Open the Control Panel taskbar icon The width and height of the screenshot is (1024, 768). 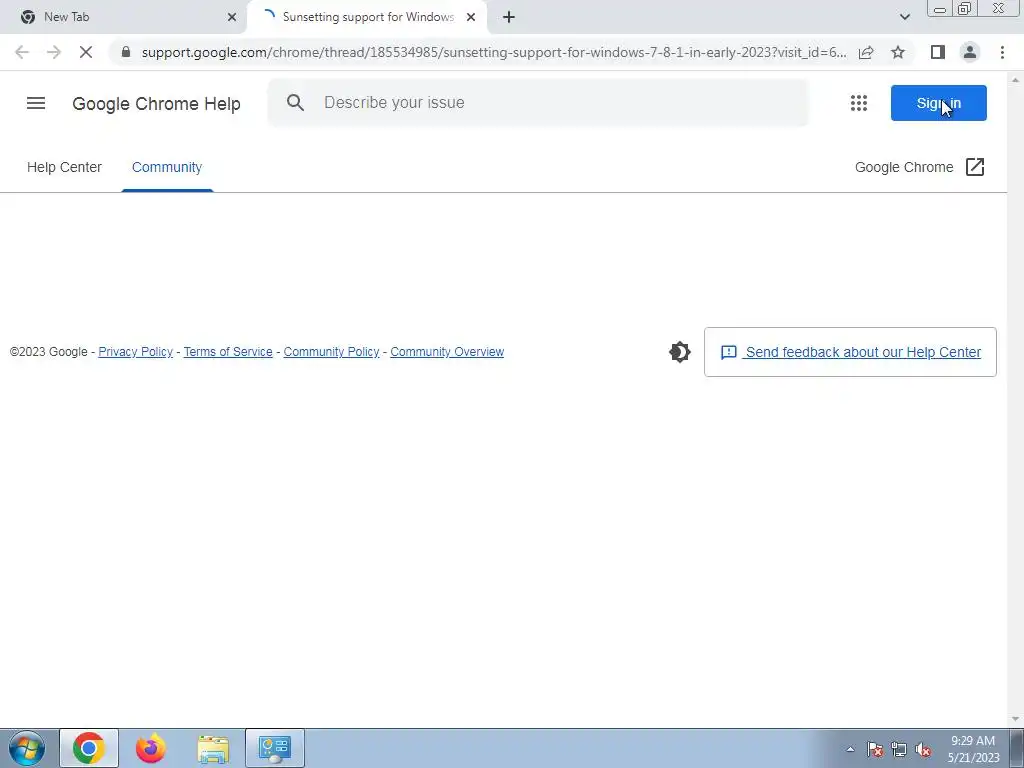pos(275,748)
